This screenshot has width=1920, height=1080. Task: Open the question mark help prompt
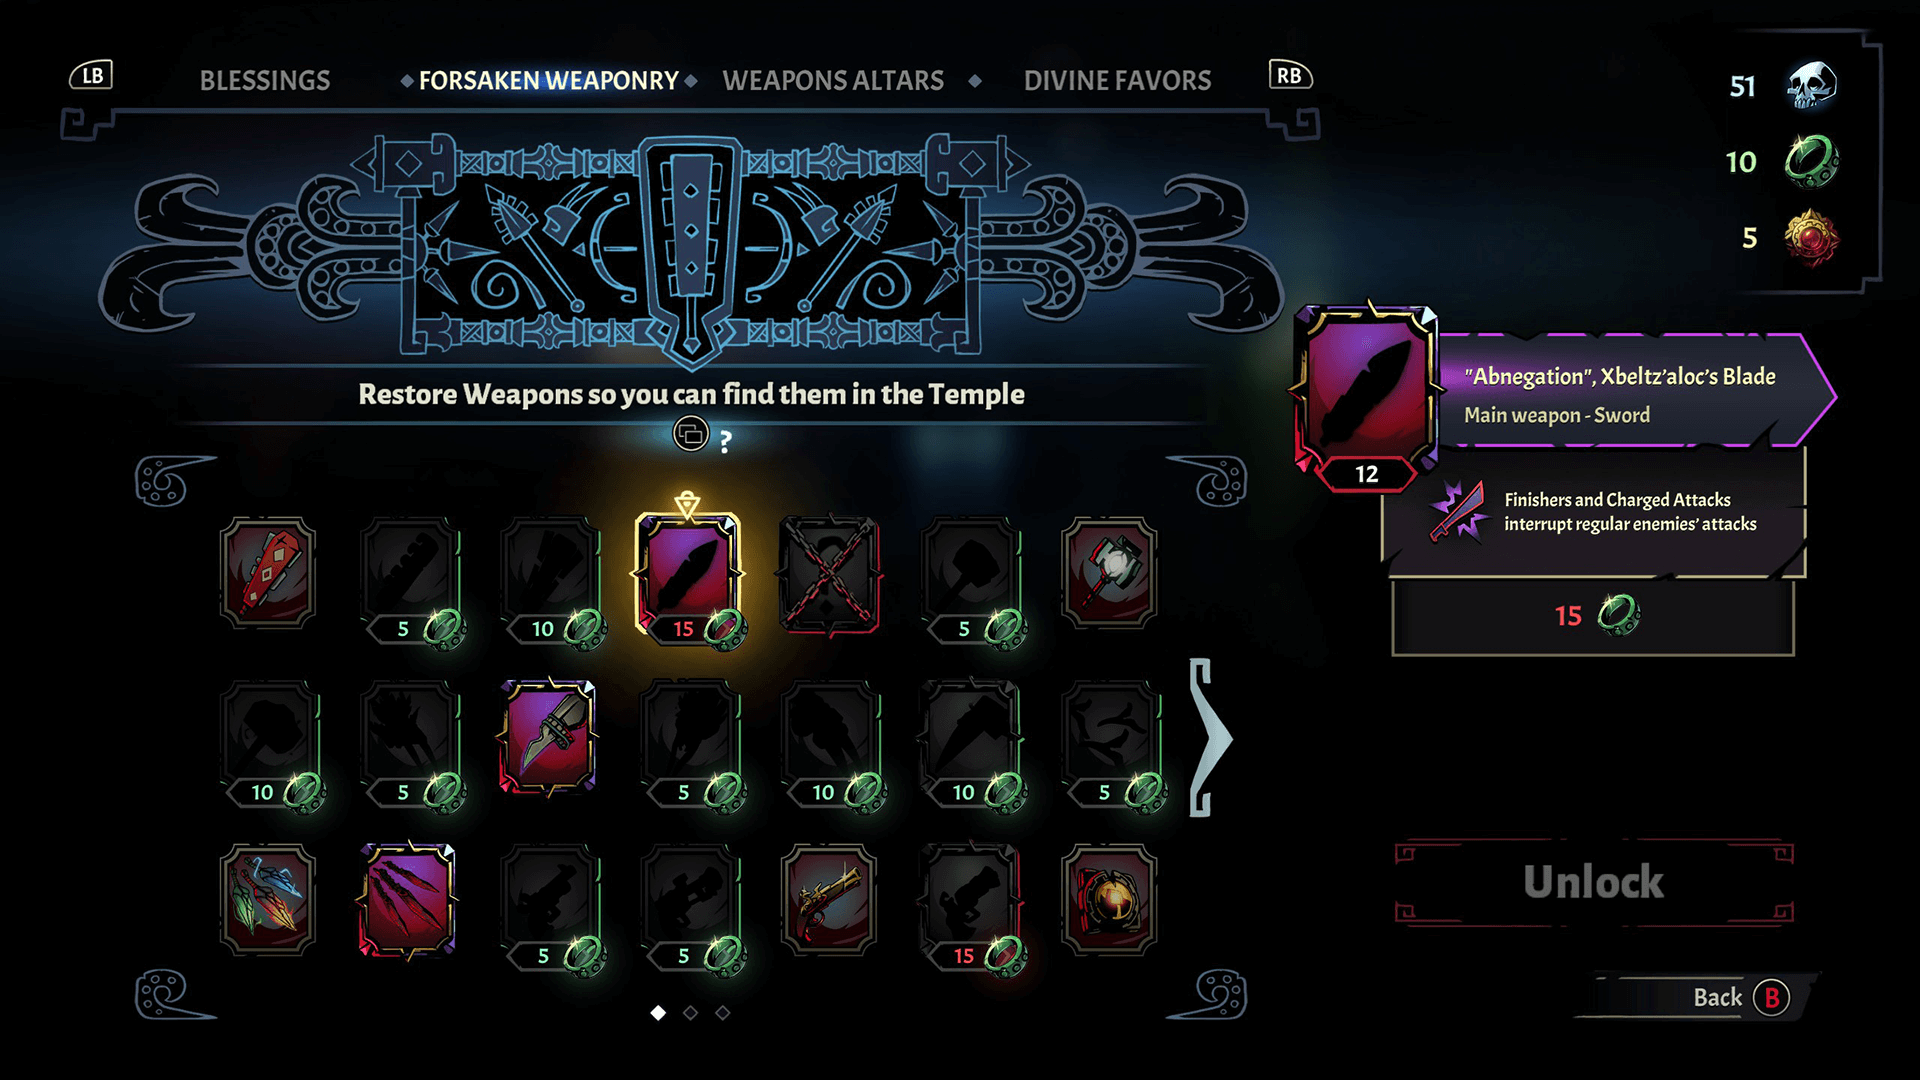[705, 437]
